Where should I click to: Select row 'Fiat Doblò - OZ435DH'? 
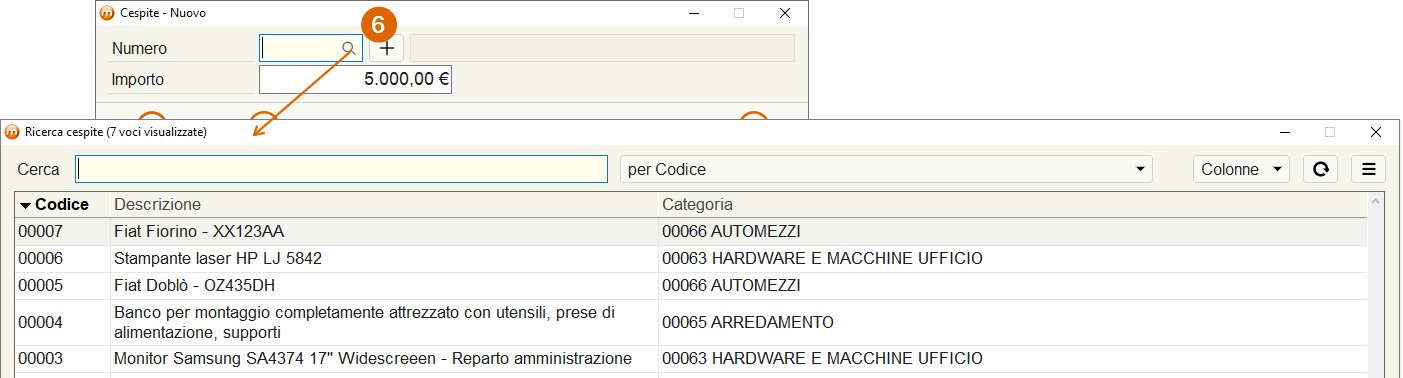691,285
